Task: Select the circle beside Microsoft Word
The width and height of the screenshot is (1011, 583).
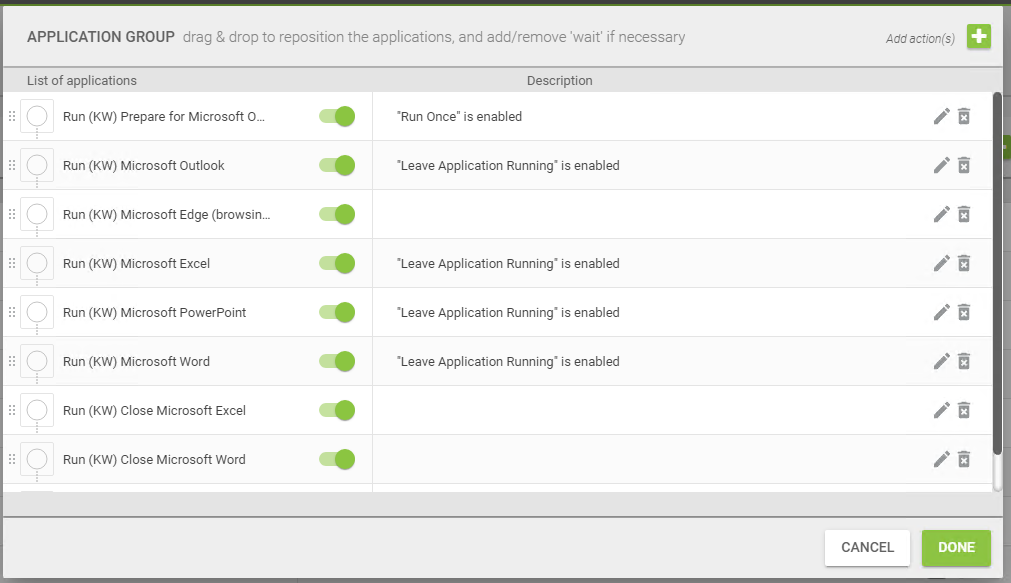Action: click(x=37, y=361)
